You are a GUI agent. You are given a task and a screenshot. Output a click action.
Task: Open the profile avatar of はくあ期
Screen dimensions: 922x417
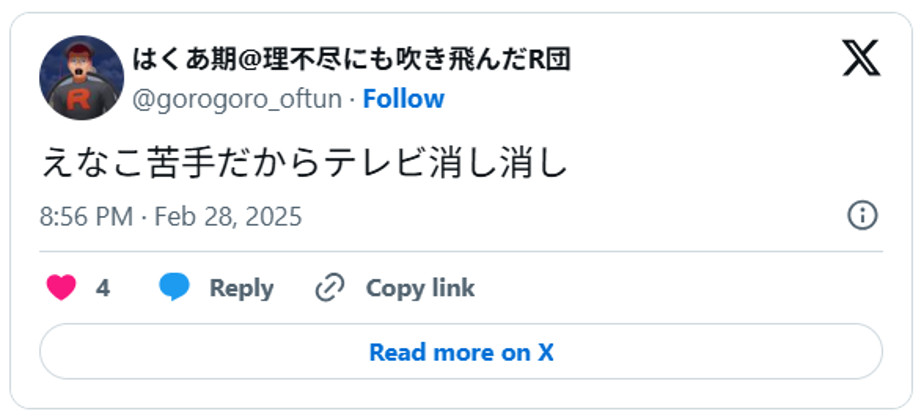(80, 78)
